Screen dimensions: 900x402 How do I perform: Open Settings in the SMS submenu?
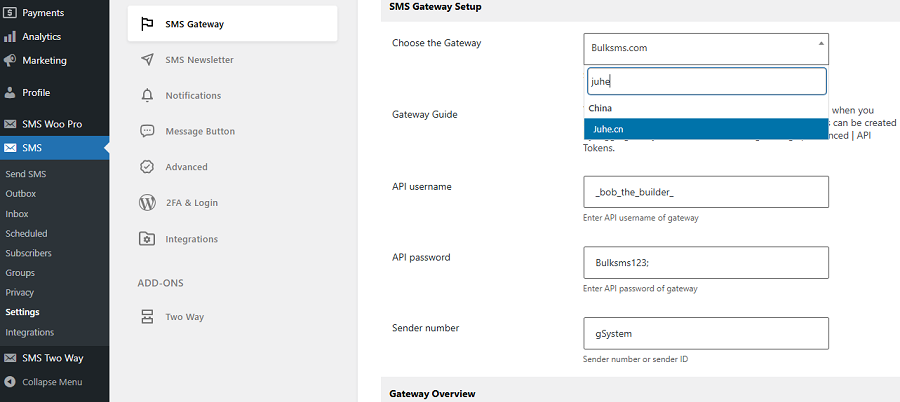point(22,312)
